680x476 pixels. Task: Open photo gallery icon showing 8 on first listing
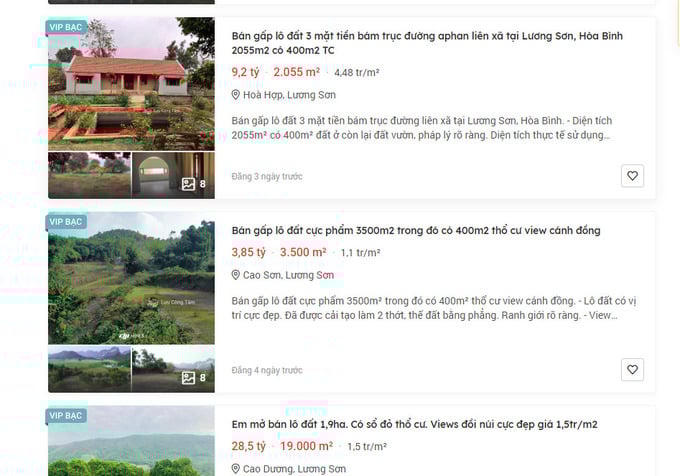[x=193, y=184]
